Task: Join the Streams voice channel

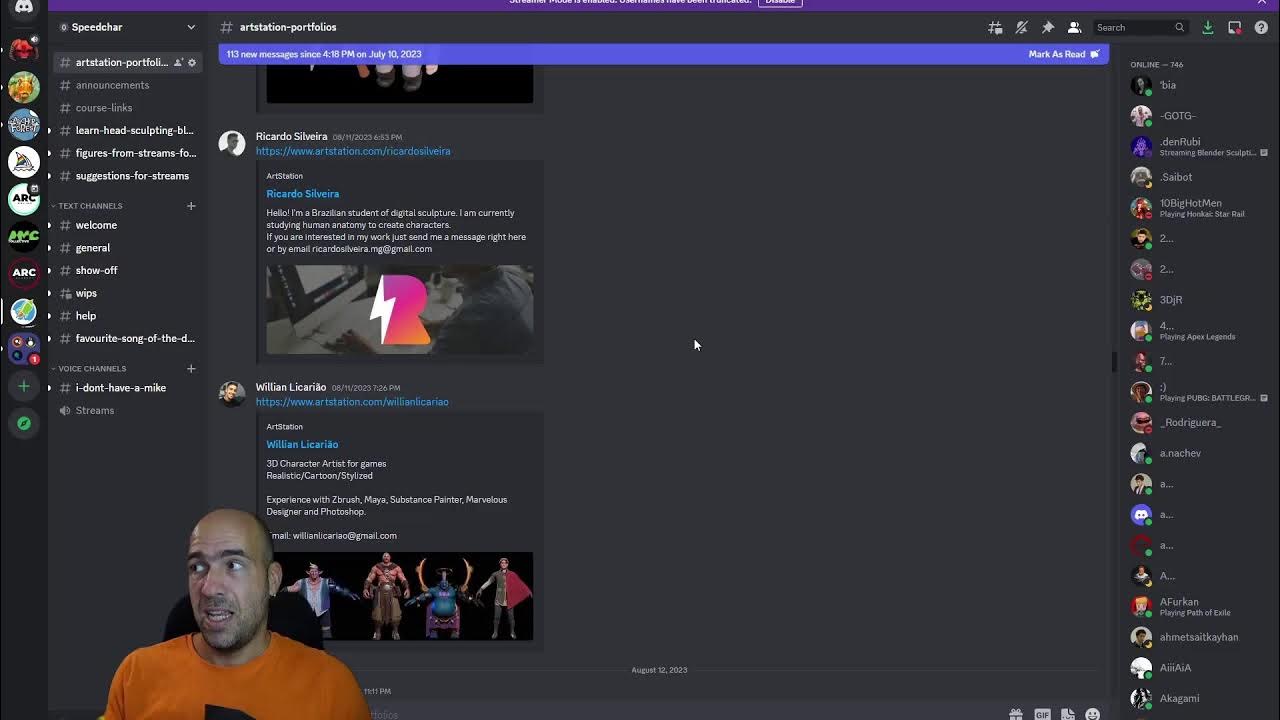Action: 126,411
